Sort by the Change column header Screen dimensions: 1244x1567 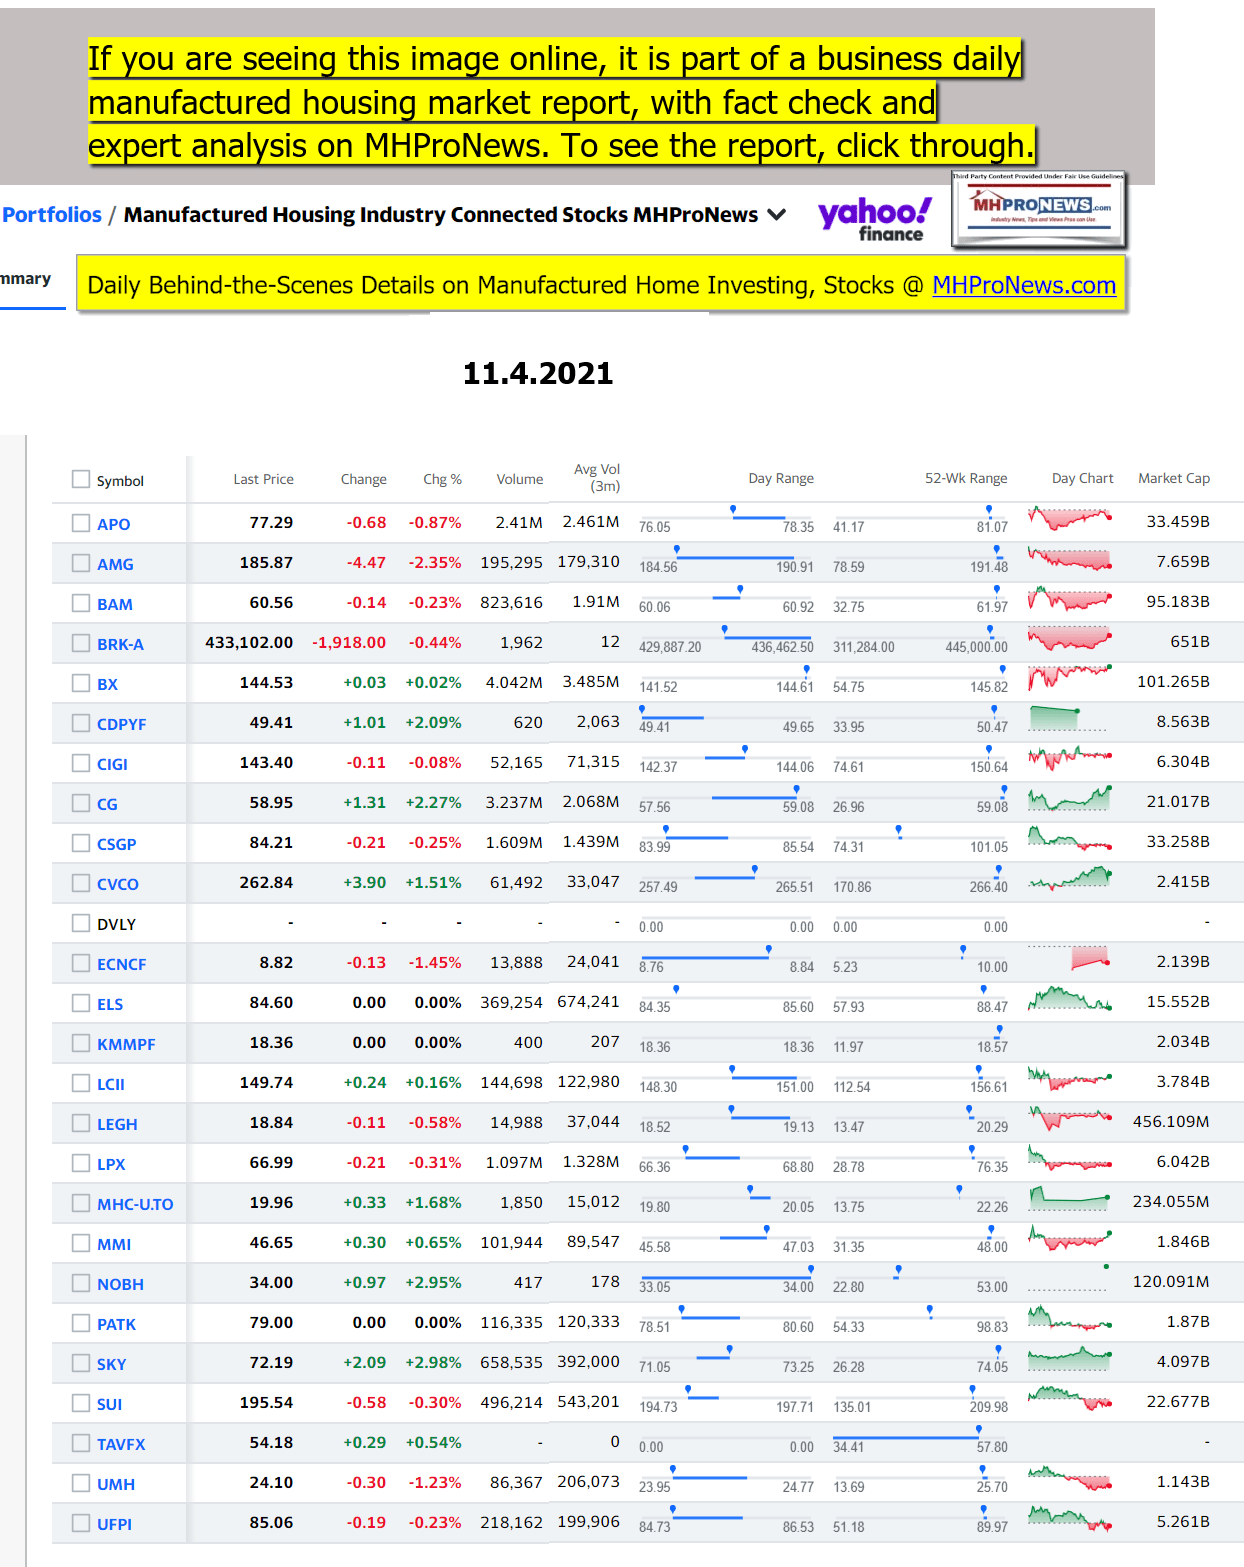click(x=363, y=479)
